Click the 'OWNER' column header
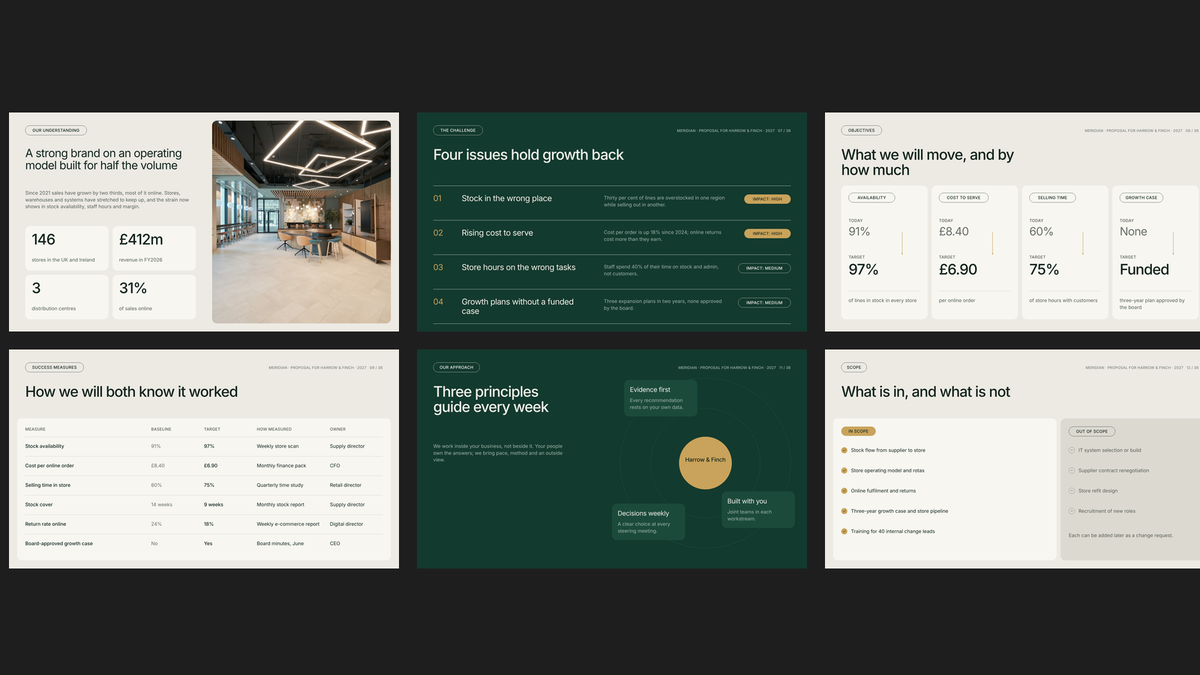Viewport: 1200px width, 675px height. click(x=337, y=429)
